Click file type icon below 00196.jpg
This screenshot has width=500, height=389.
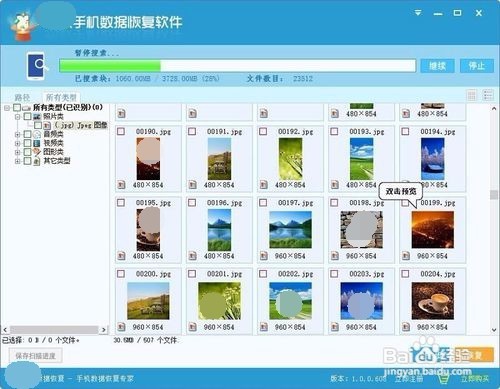(193, 256)
